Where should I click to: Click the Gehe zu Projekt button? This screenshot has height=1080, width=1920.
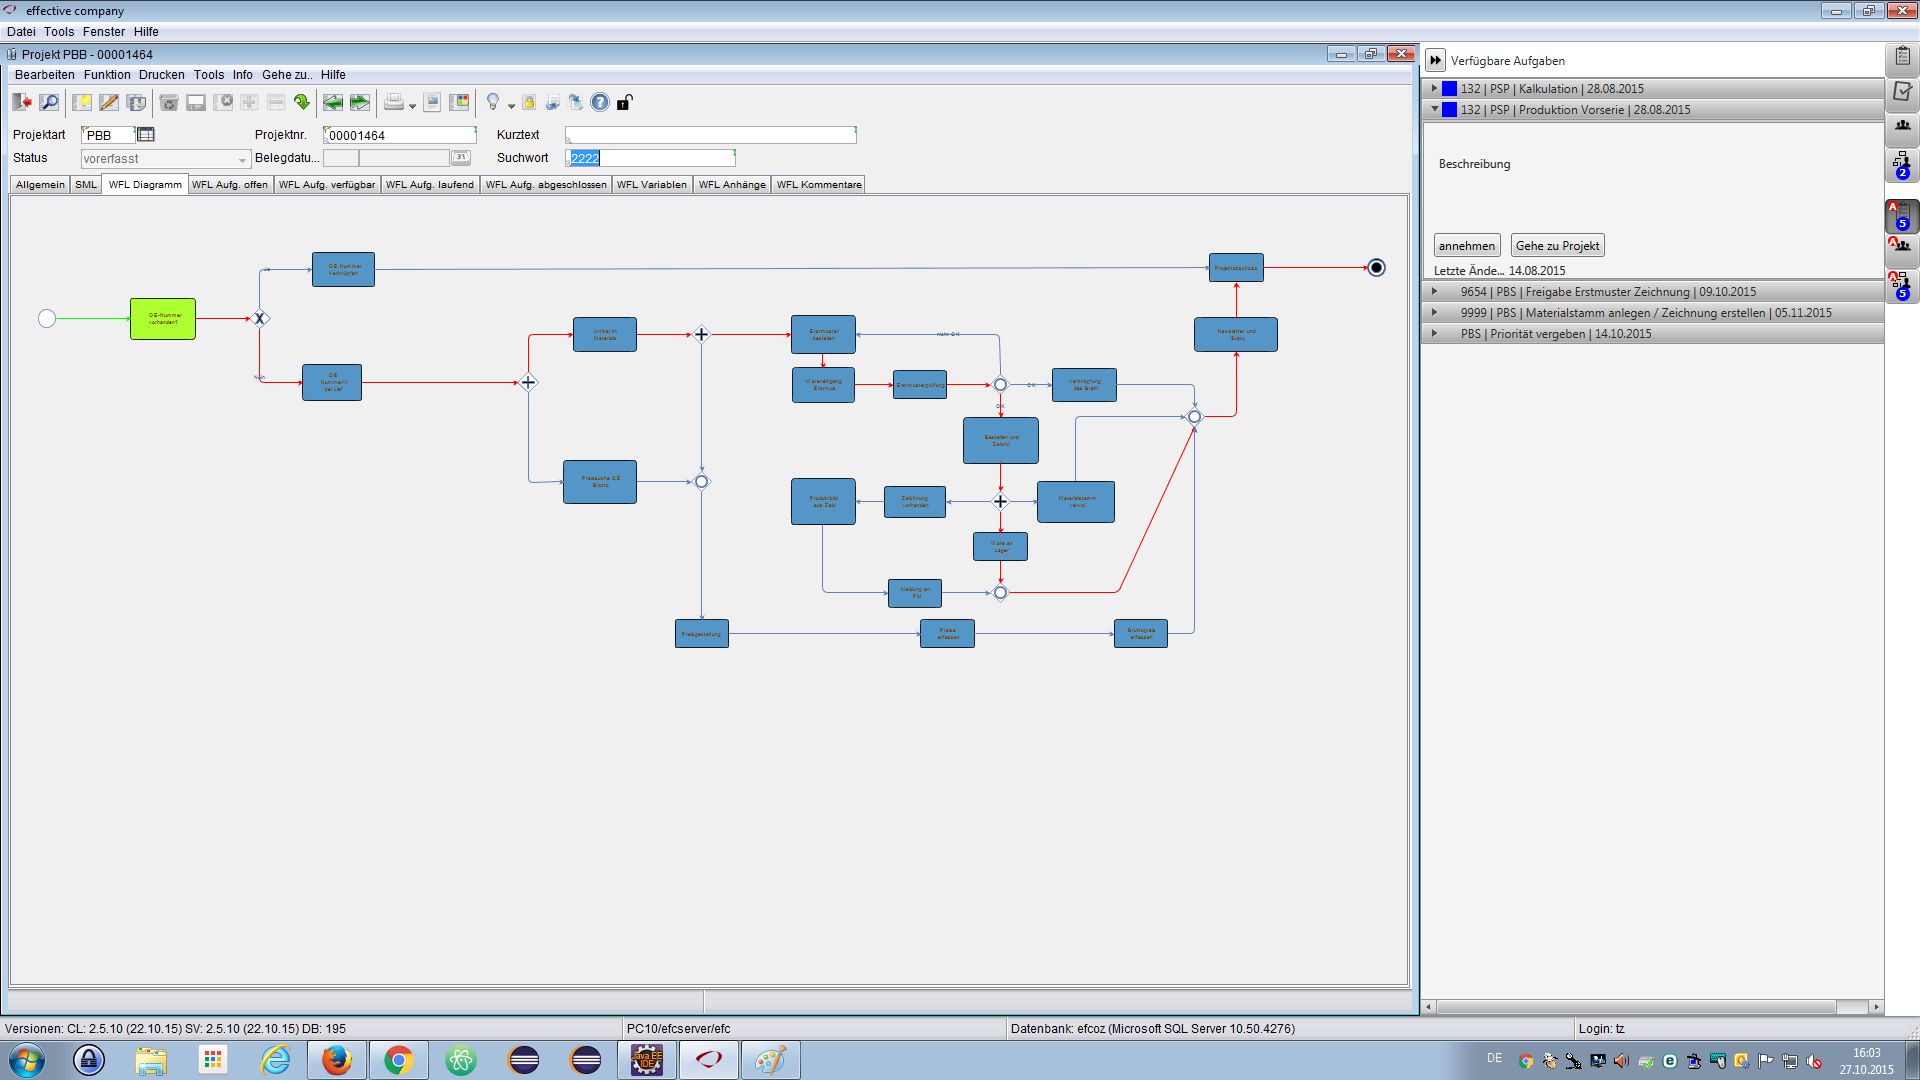[x=1557, y=246]
